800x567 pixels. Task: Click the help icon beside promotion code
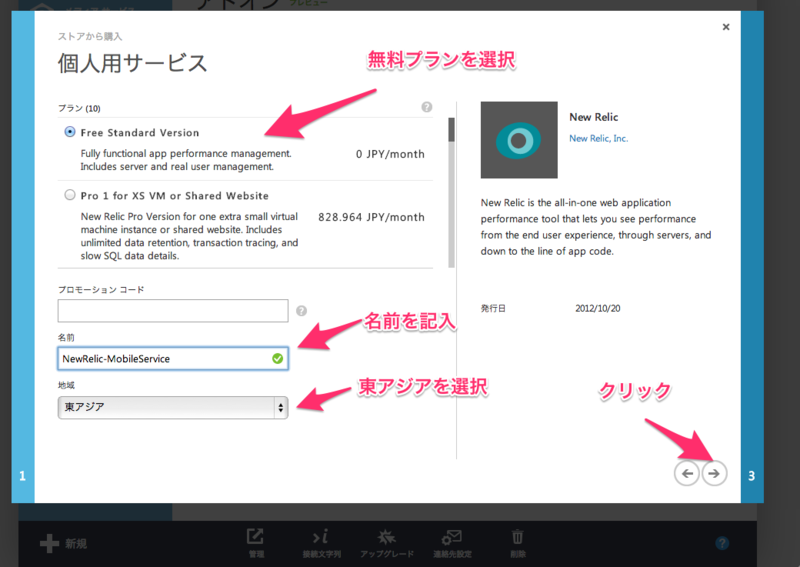[302, 311]
